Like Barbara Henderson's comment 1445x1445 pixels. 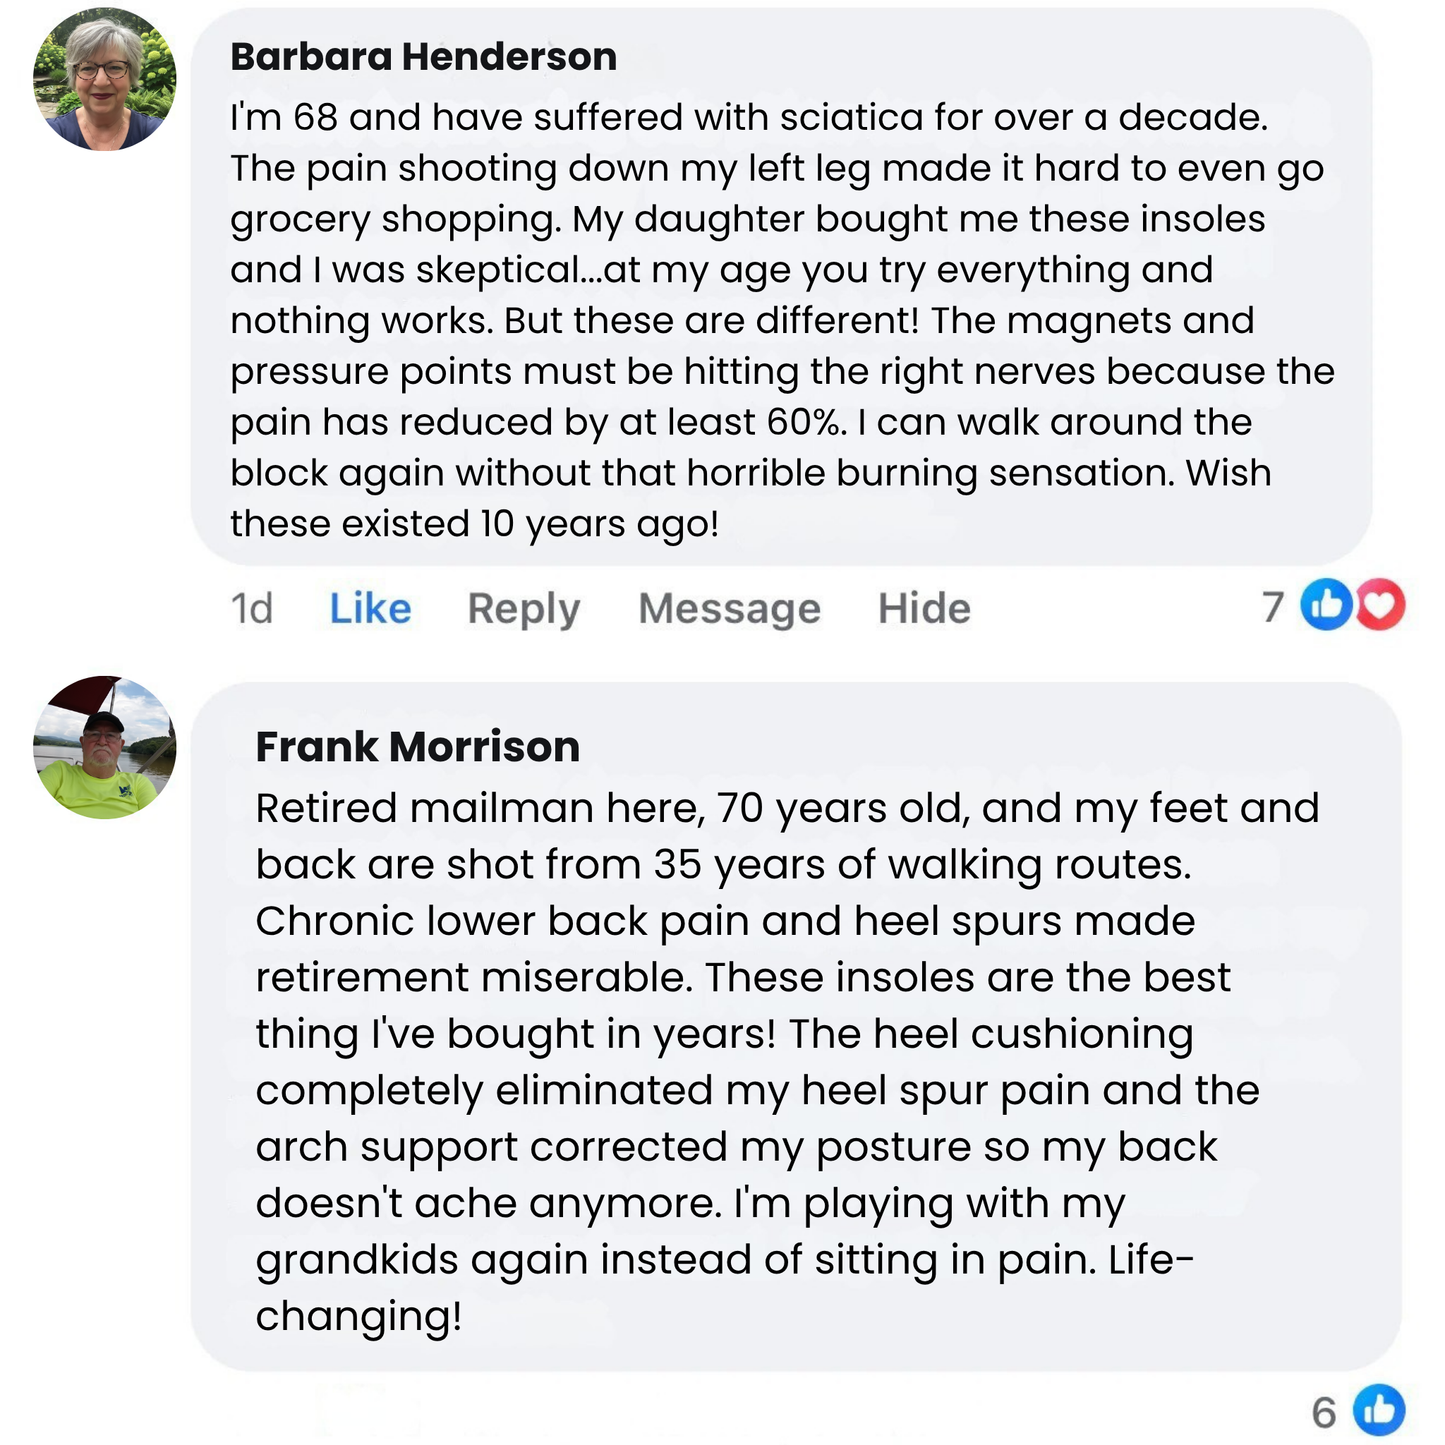tap(368, 608)
